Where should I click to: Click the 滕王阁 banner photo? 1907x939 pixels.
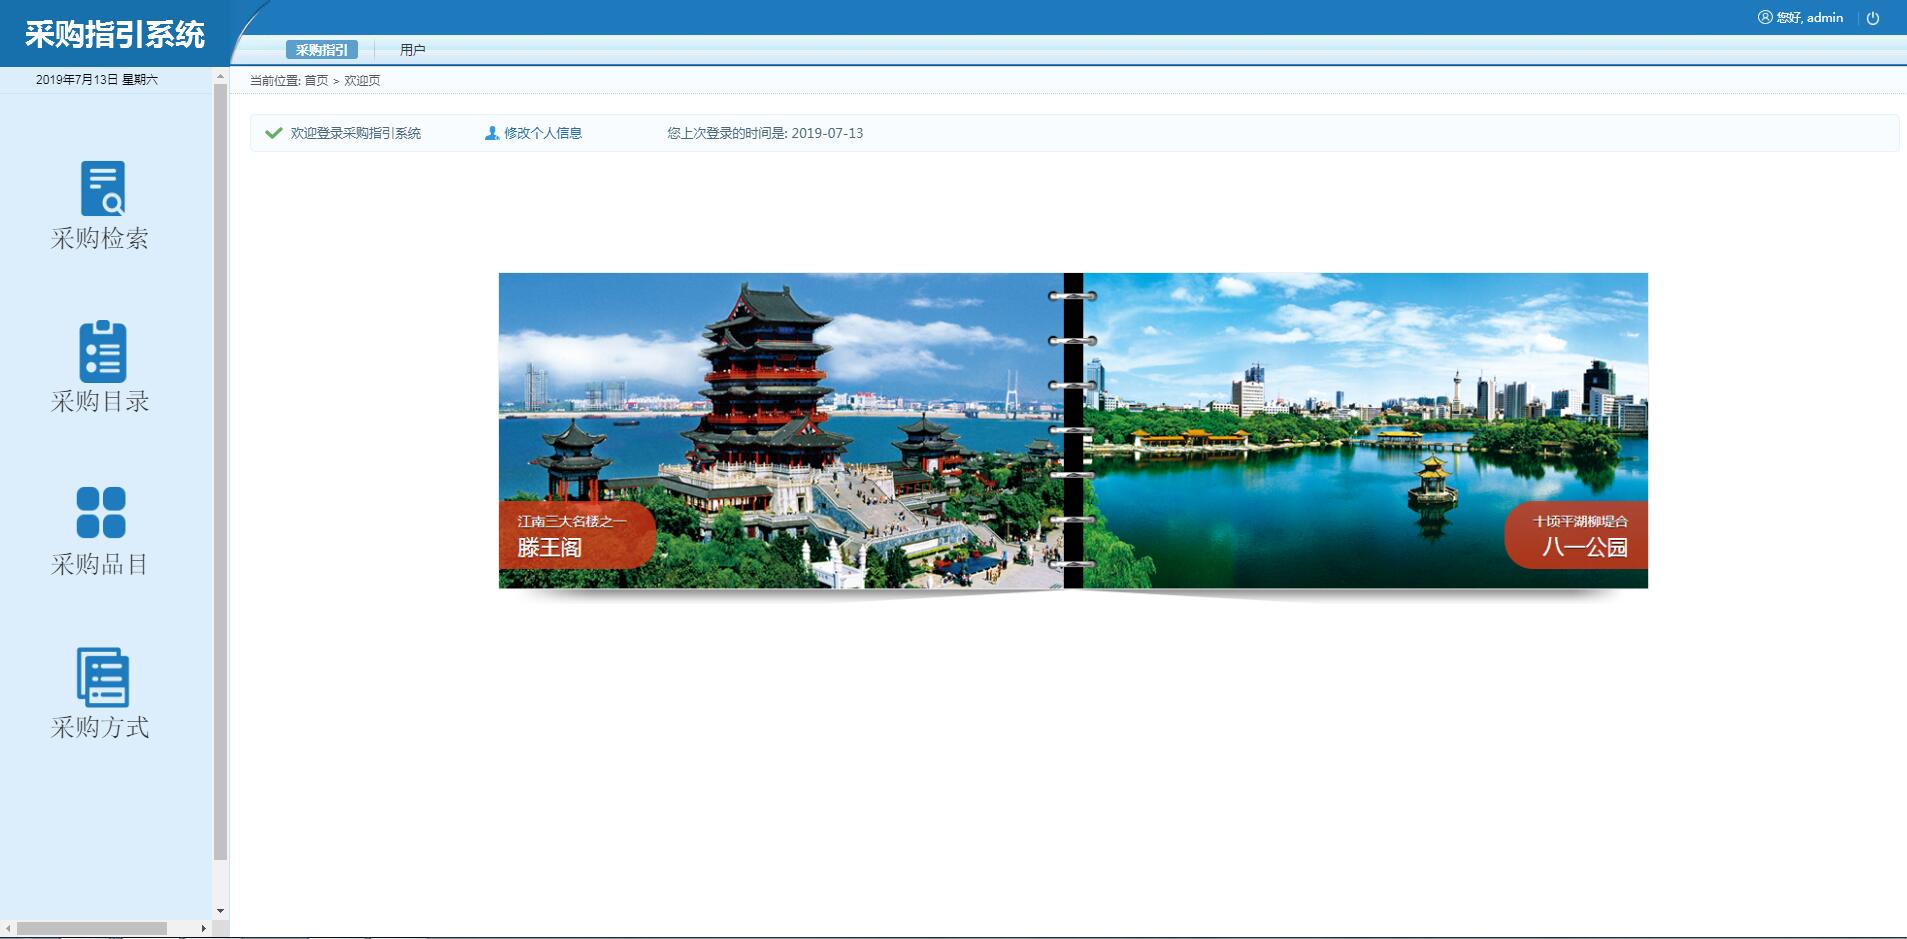click(x=780, y=430)
